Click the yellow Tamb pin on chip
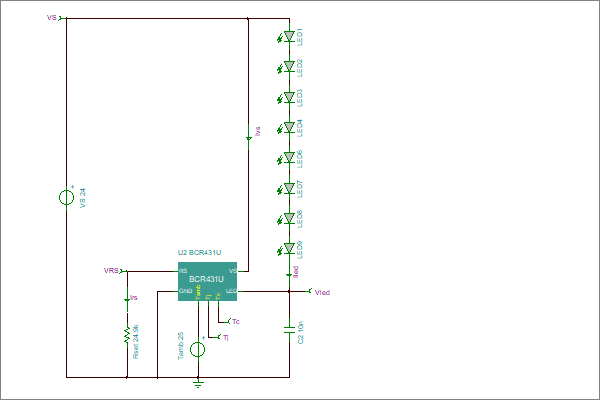The image size is (600, 400). point(198,292)
